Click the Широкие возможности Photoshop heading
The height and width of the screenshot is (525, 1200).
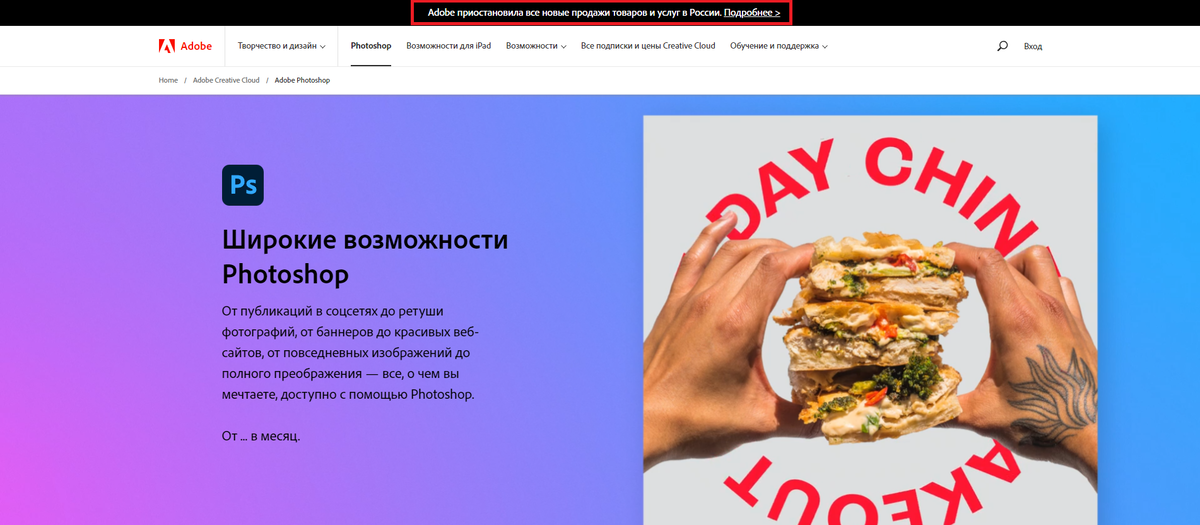pos(365,256)
